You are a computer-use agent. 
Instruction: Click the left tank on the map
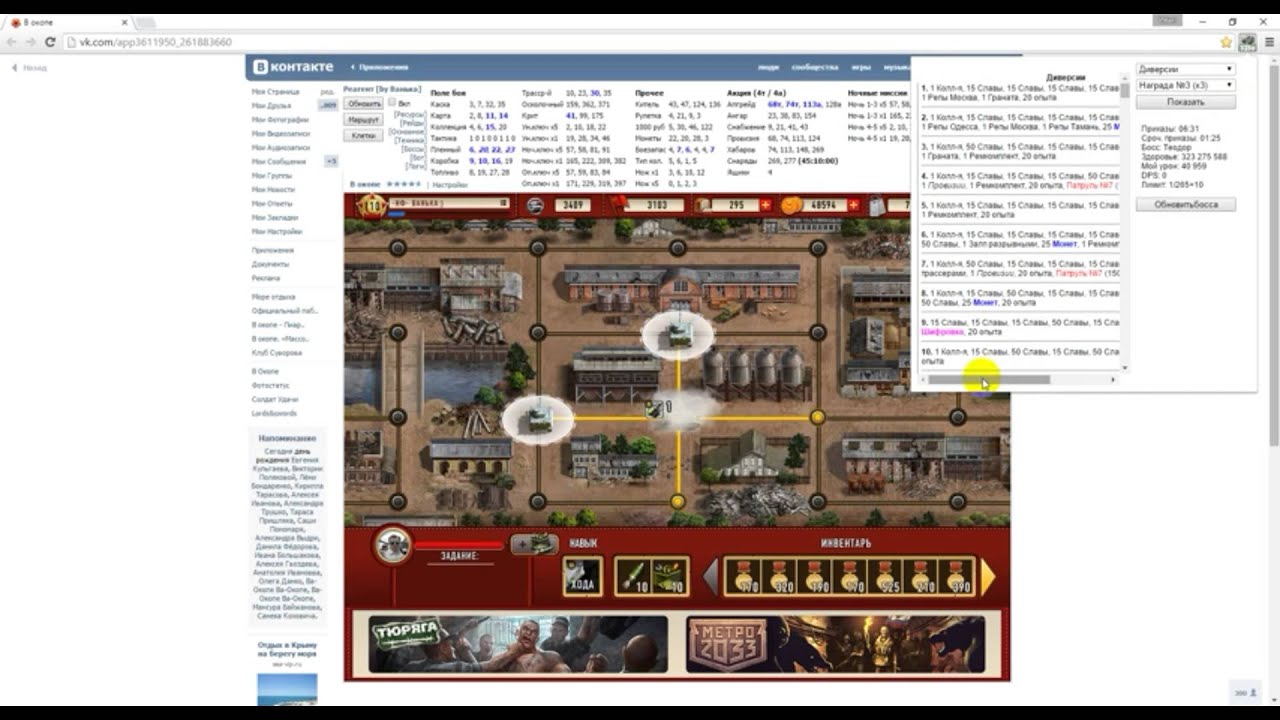[540, 420]
